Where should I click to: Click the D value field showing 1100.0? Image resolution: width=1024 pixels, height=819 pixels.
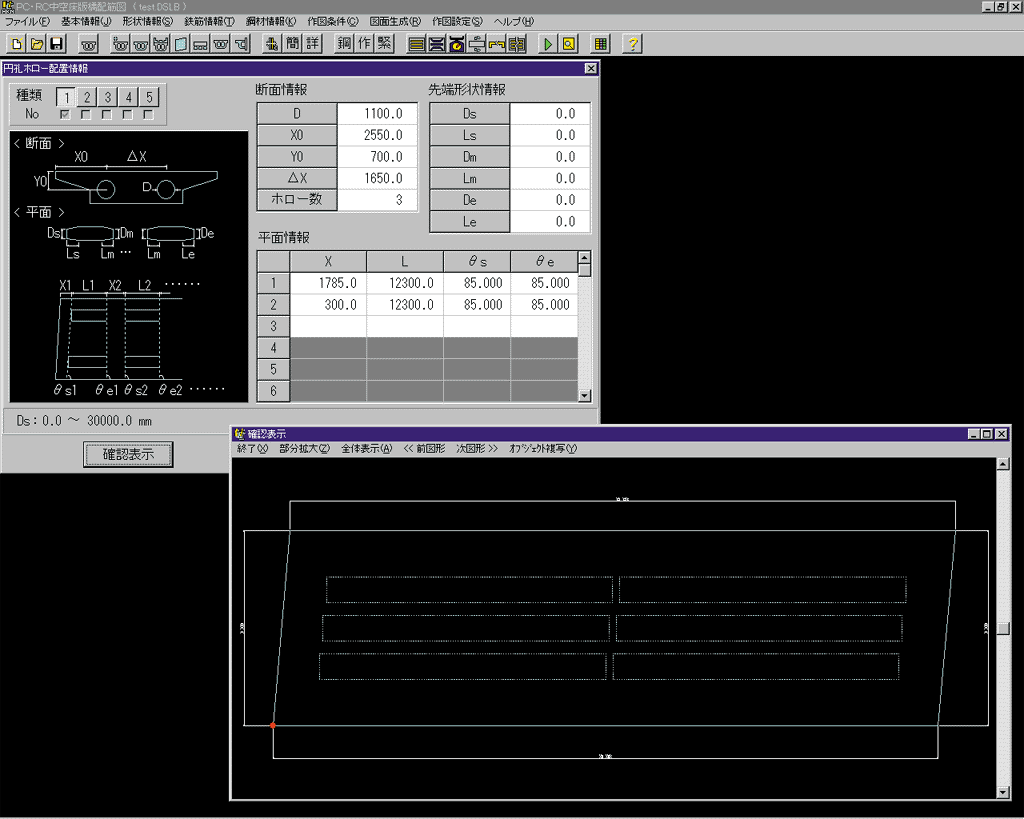click(377, 114)
